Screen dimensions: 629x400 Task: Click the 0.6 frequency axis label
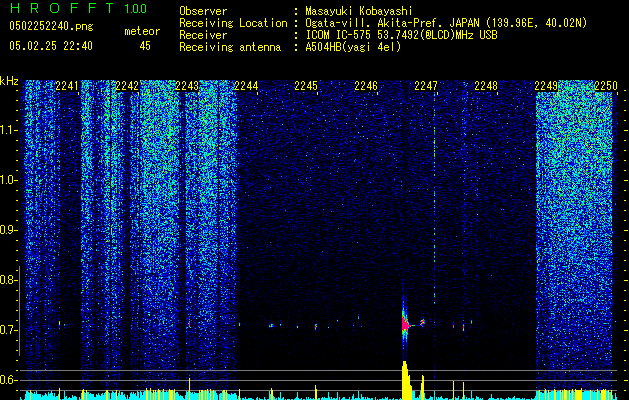coord(8,380)
